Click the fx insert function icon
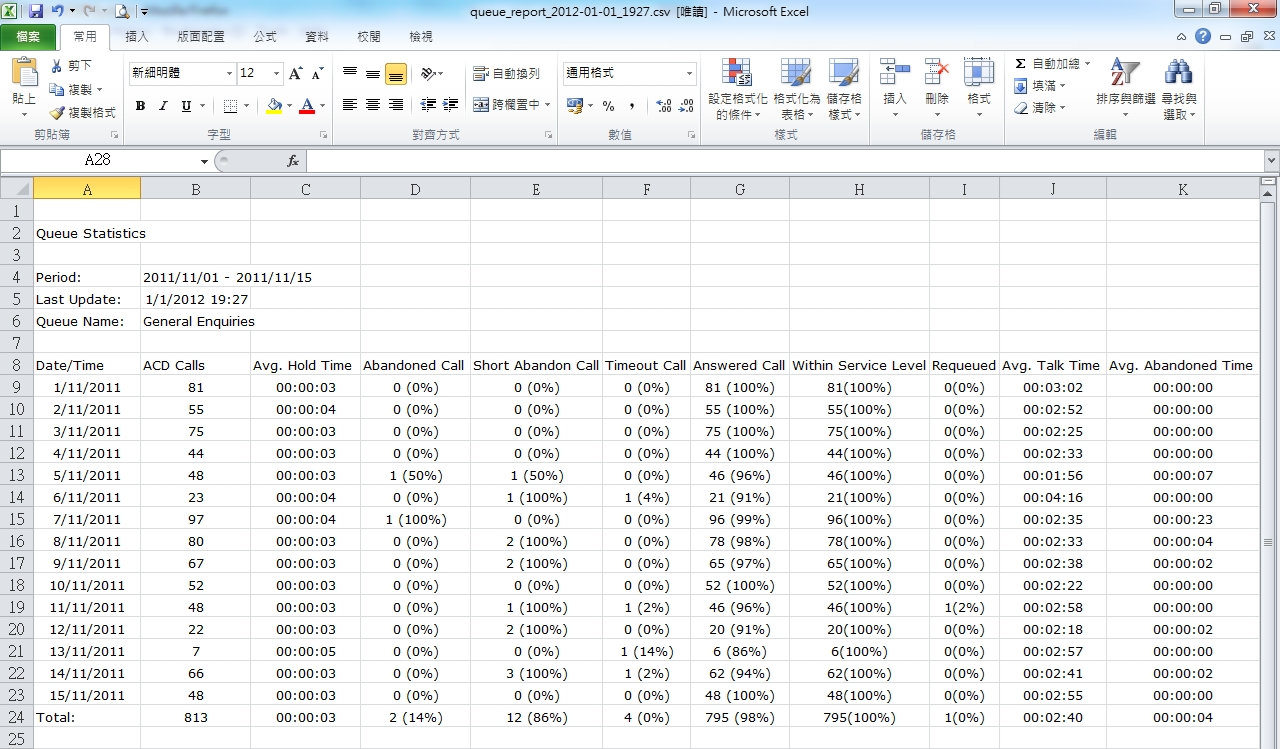1280x749 pixels. coord(293,161)
